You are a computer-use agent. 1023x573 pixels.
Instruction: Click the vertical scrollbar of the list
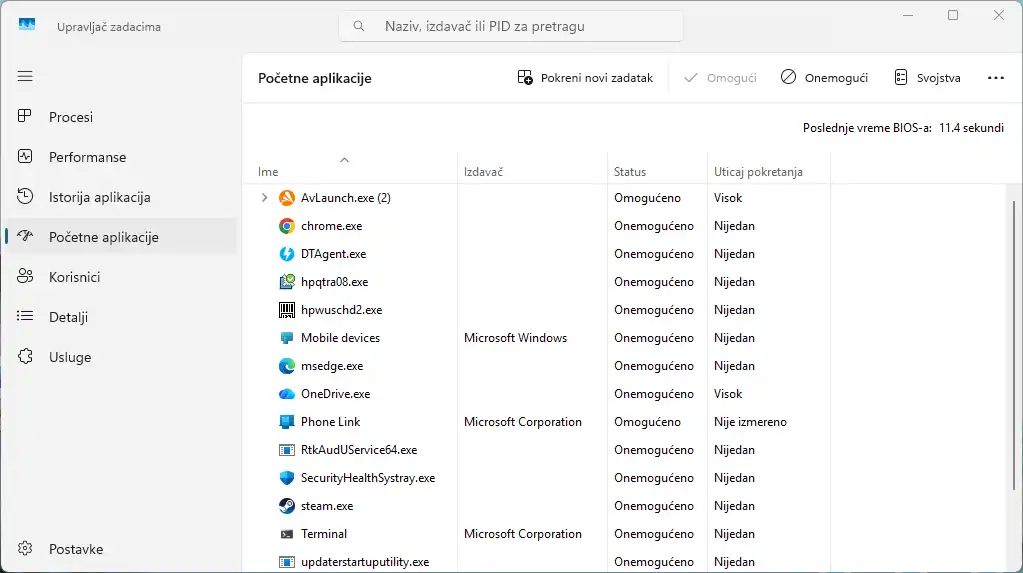tap(1013, 346)
